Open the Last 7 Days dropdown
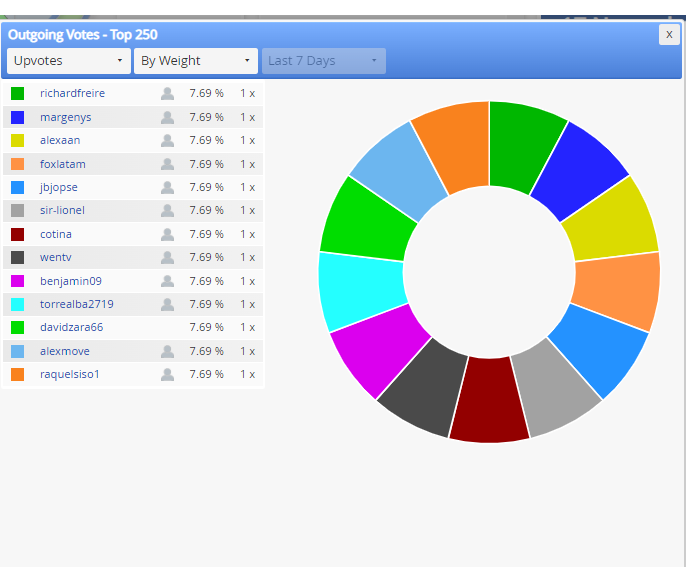The image size is (691, 567). [x=324, y=61]
